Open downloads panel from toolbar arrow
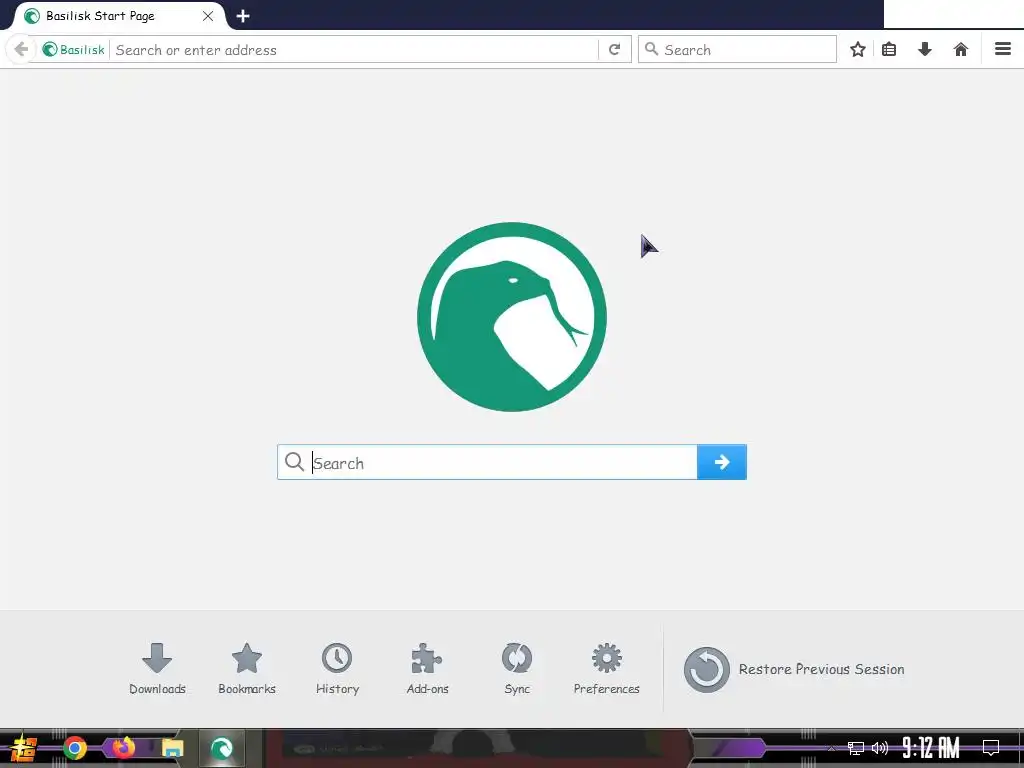Viewport: 1024px width, 768px height. [x=925, y=49]
